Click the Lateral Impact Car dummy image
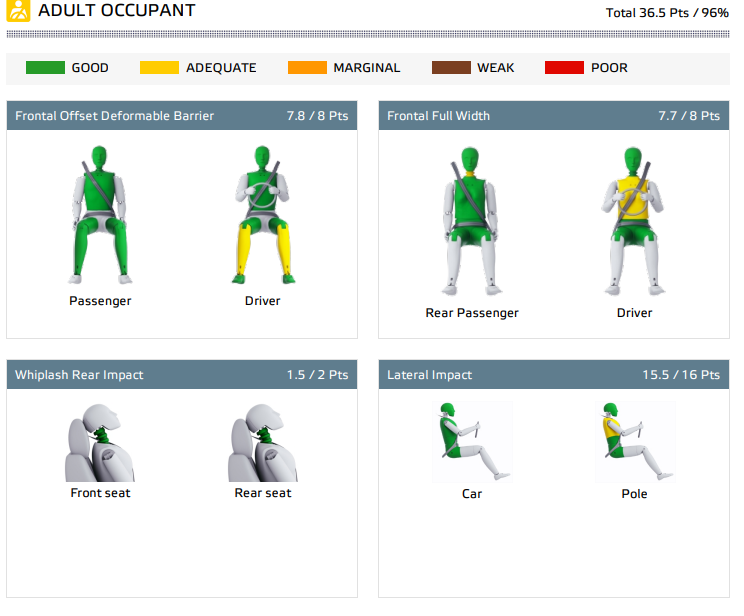The image size is (744, 616). click(x=472, y=442)
